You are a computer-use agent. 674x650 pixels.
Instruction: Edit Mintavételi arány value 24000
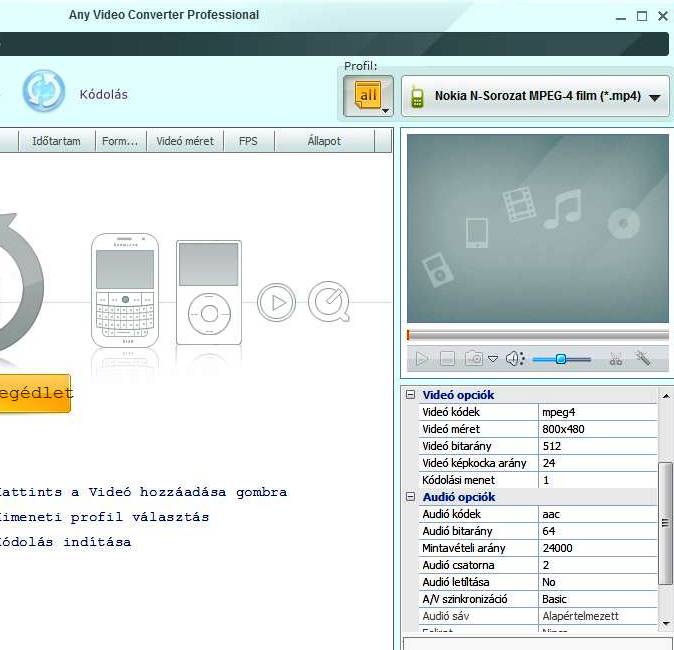(x=598, y=548)
